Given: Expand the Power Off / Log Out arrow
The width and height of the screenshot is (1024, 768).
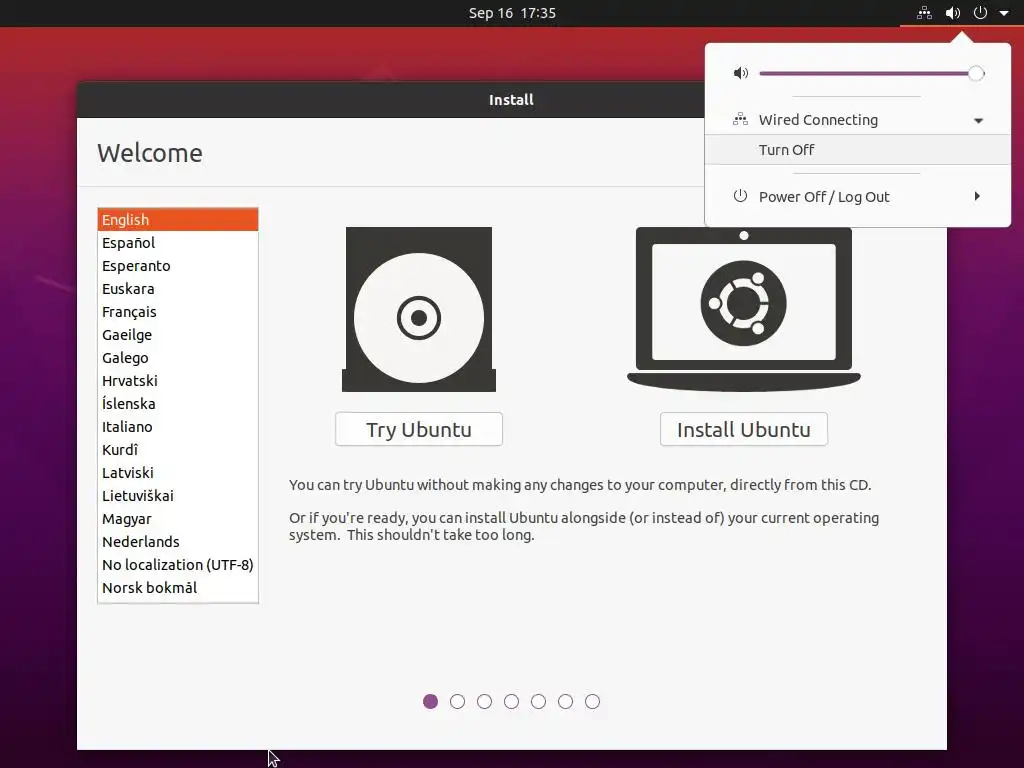Looking at the screenshot, I should pos(978,196).
